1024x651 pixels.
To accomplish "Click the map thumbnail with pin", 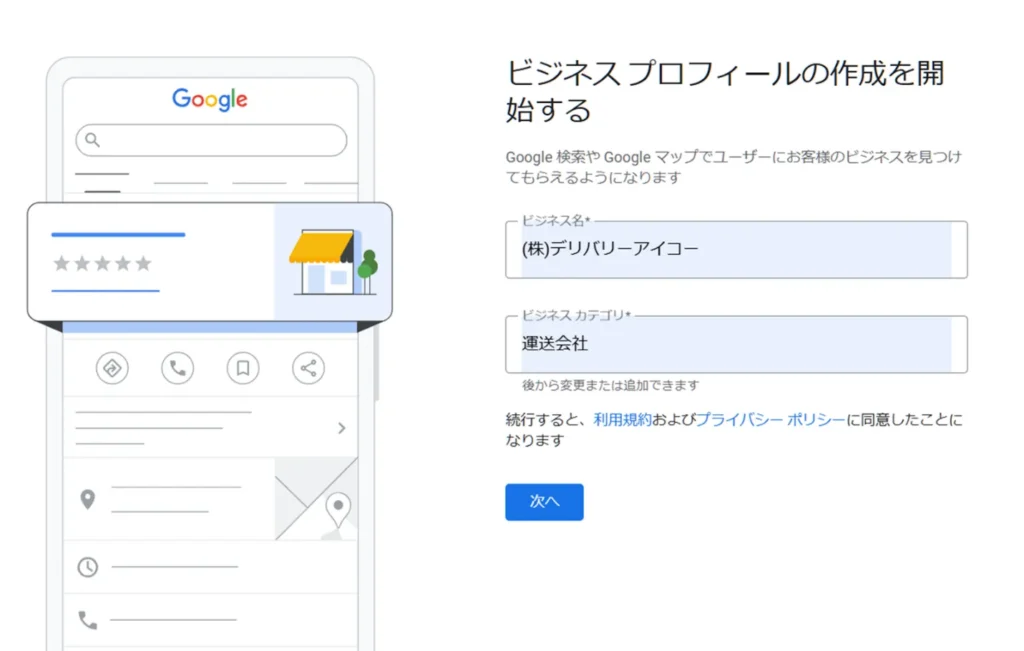I will [316, 499].
